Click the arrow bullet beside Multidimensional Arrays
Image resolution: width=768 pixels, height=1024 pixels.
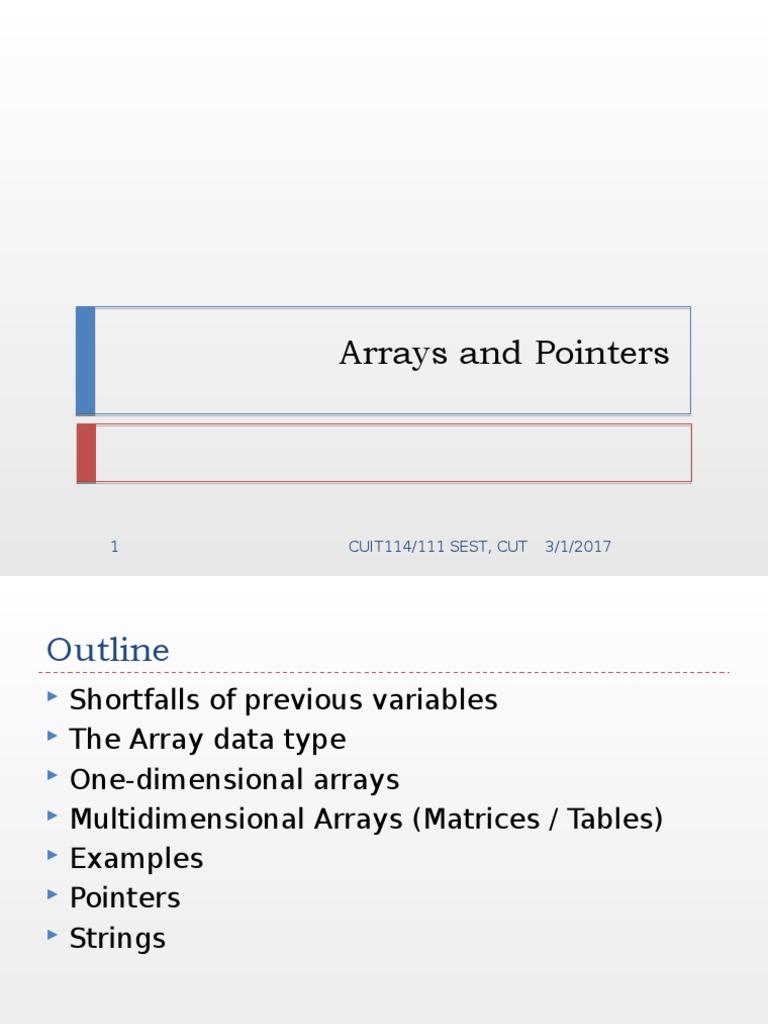click(51, 816)
